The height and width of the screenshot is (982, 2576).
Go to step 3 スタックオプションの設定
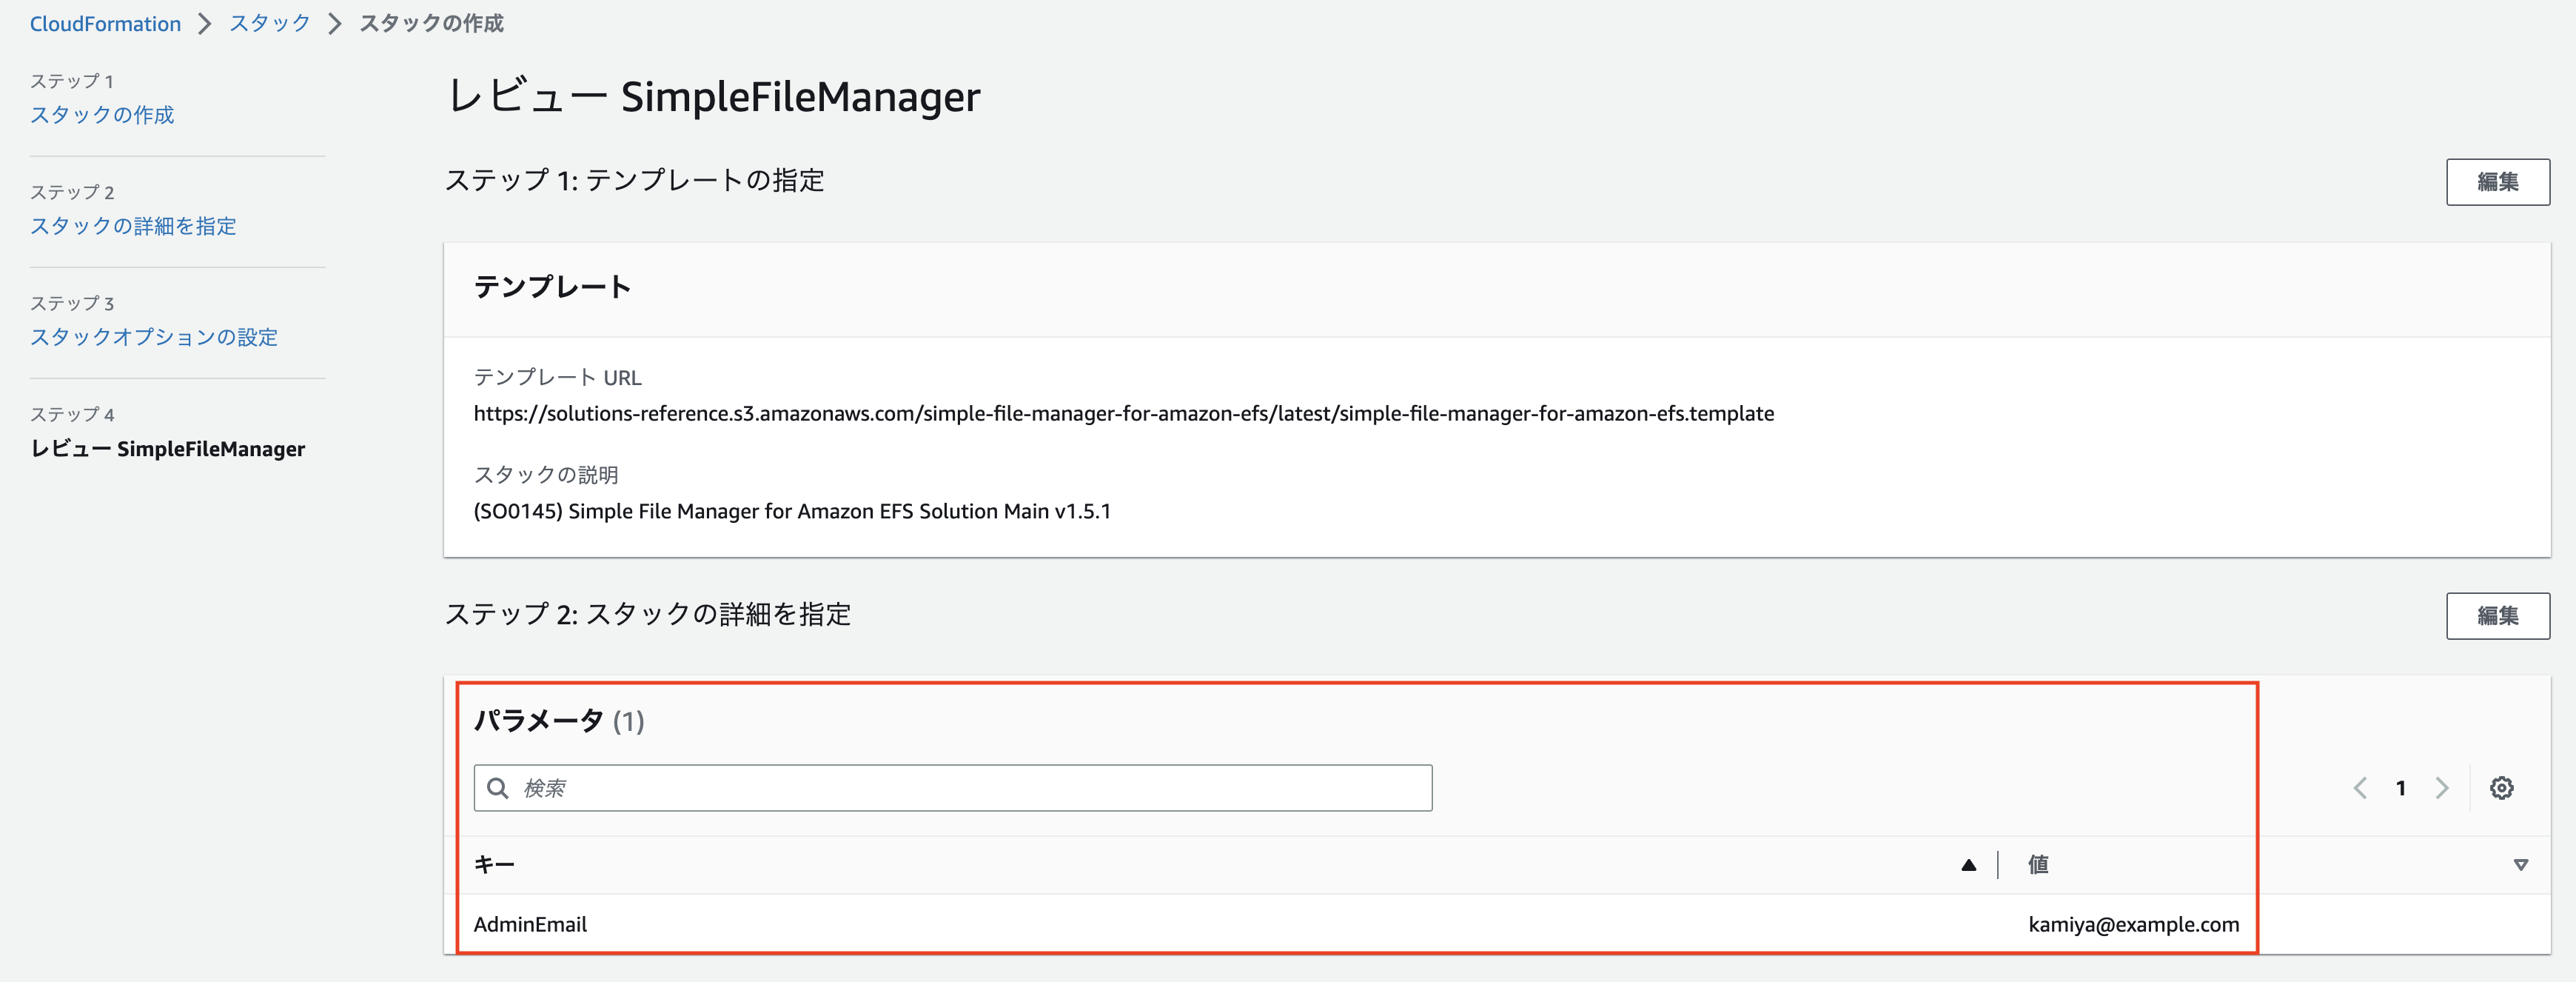pos(154,337)
